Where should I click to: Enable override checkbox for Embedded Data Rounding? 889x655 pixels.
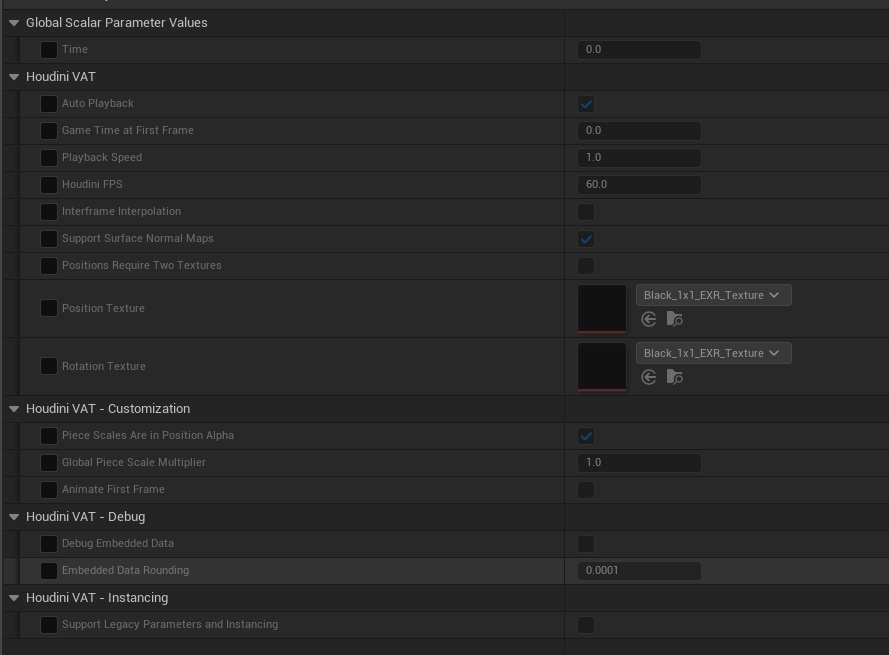point(49,571)
